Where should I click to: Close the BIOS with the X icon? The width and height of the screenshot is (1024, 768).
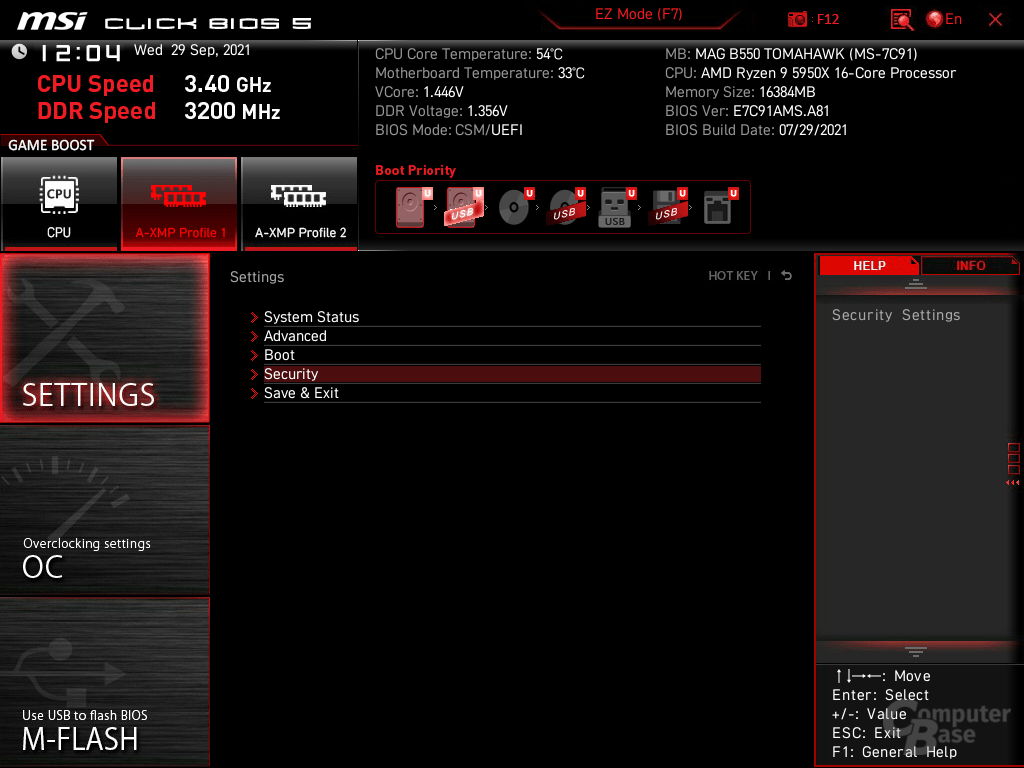click(995, 20)
